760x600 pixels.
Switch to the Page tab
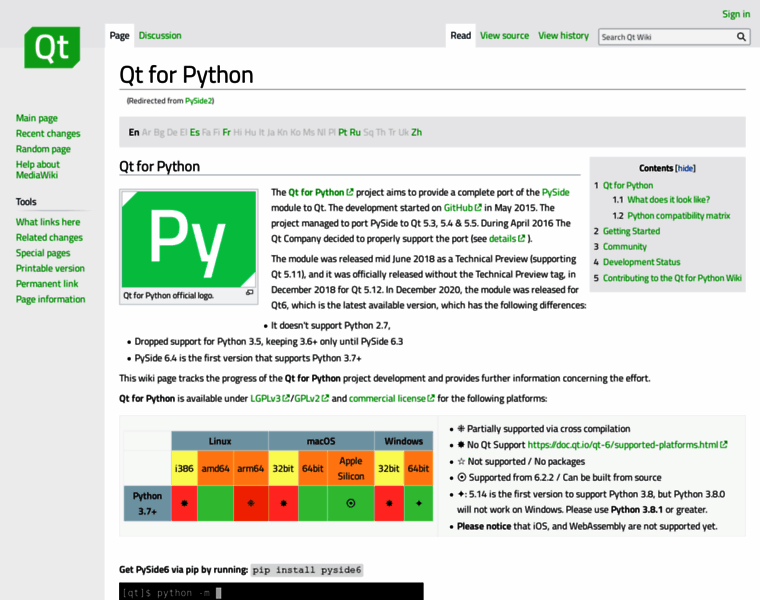point(119,35)
